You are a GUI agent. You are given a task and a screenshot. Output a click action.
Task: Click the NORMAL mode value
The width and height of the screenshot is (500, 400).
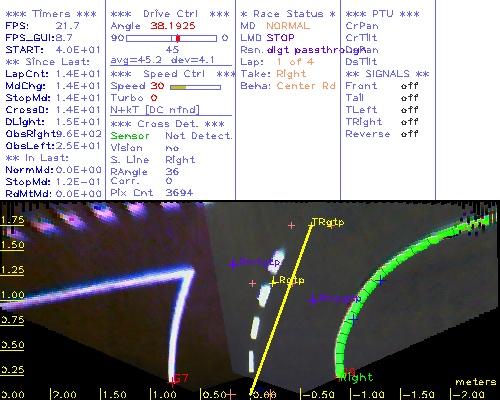(x=288, y=26)
